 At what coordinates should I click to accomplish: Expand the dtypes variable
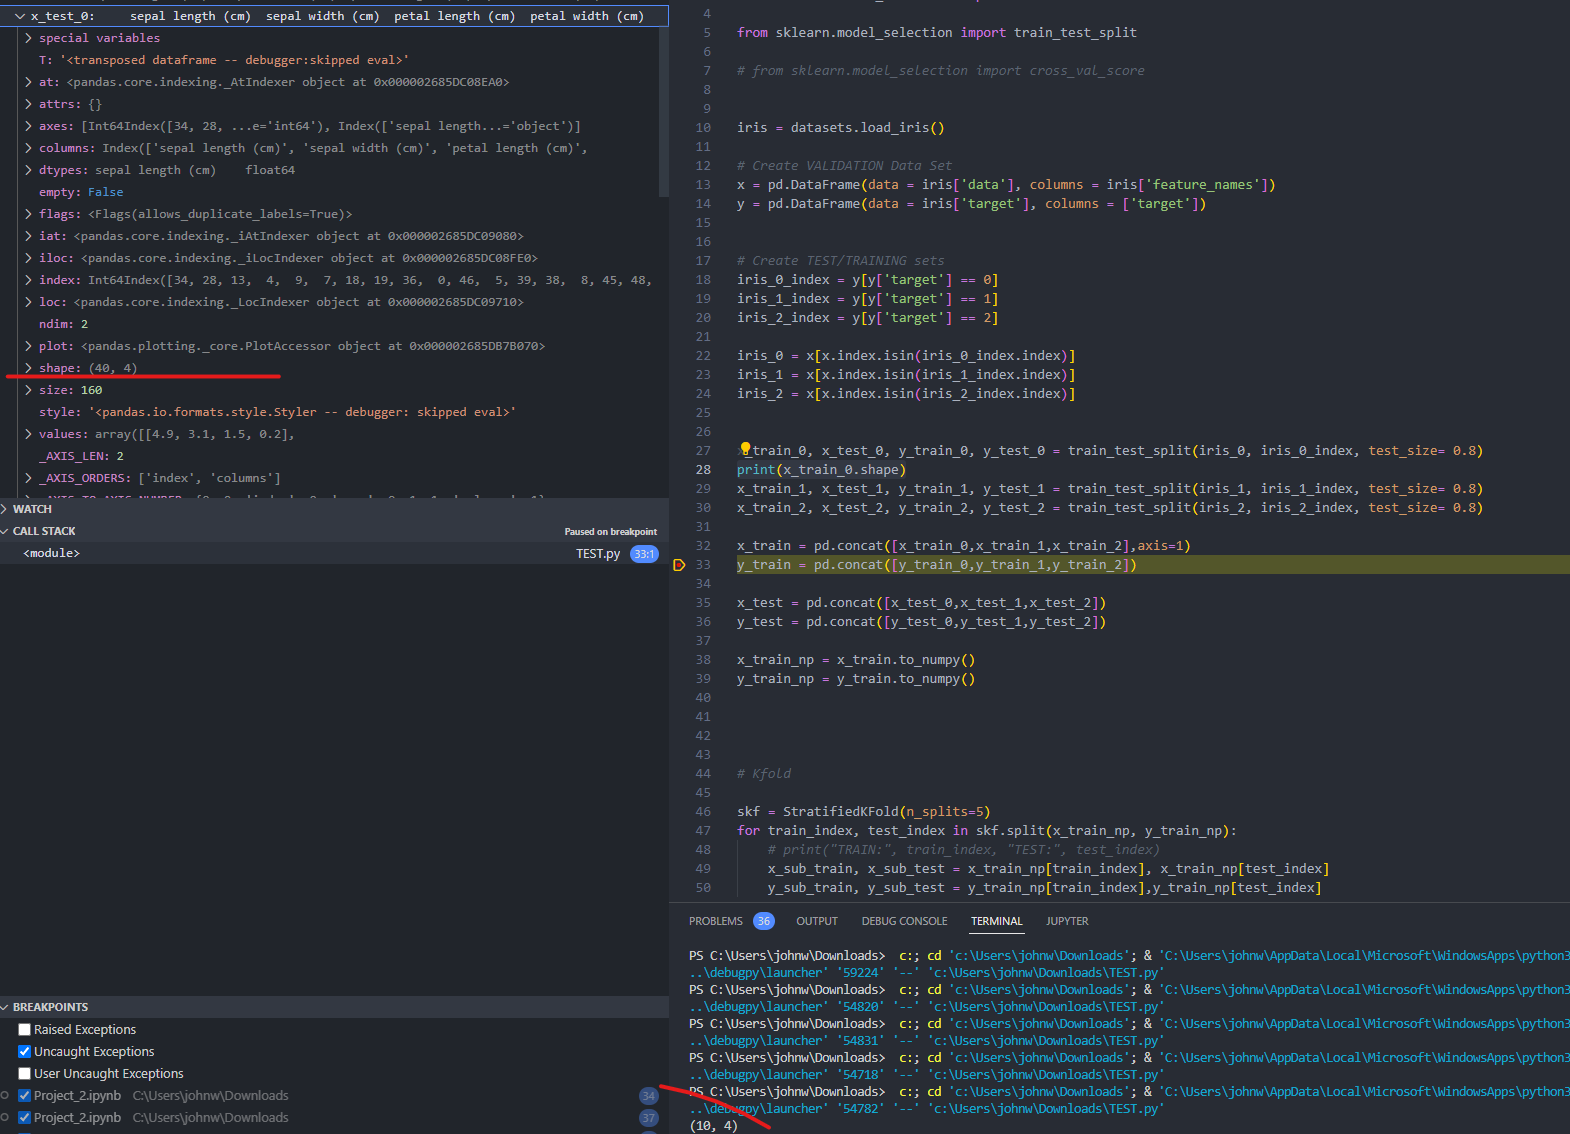tap(28, 170)
